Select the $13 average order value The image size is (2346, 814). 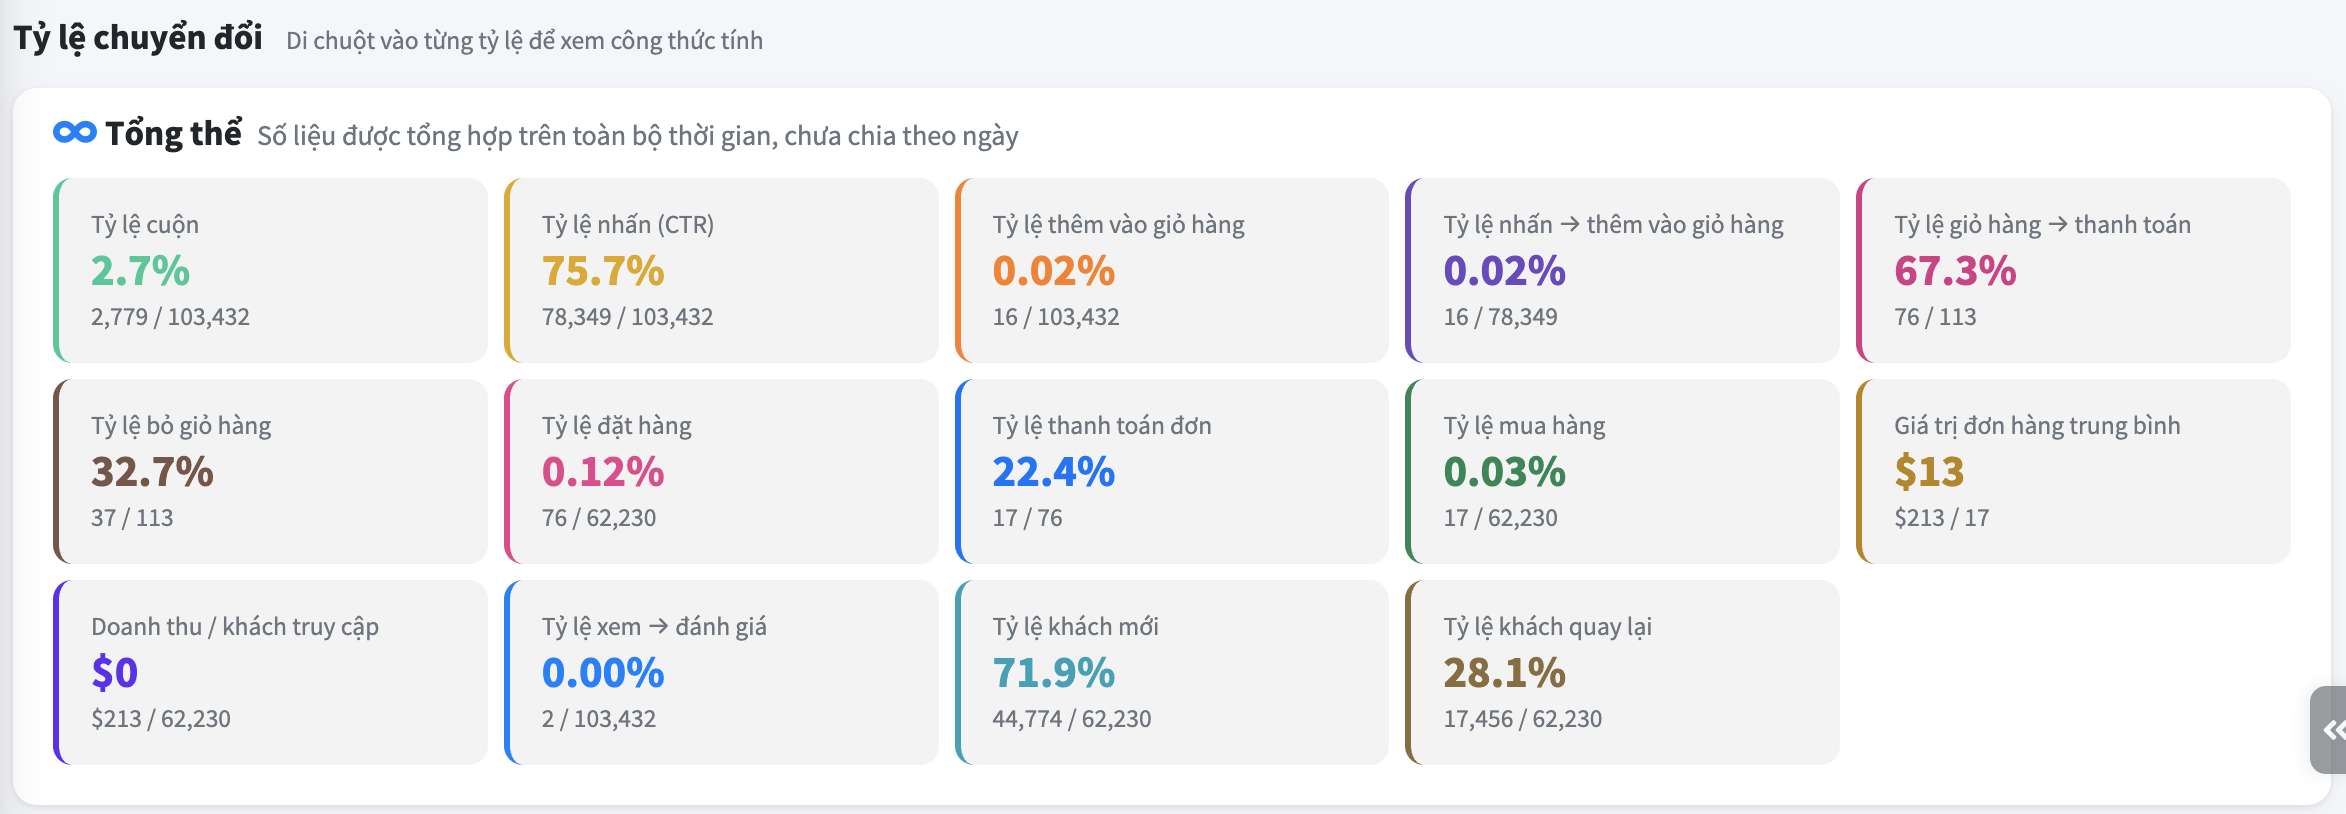click(1929, 471)
